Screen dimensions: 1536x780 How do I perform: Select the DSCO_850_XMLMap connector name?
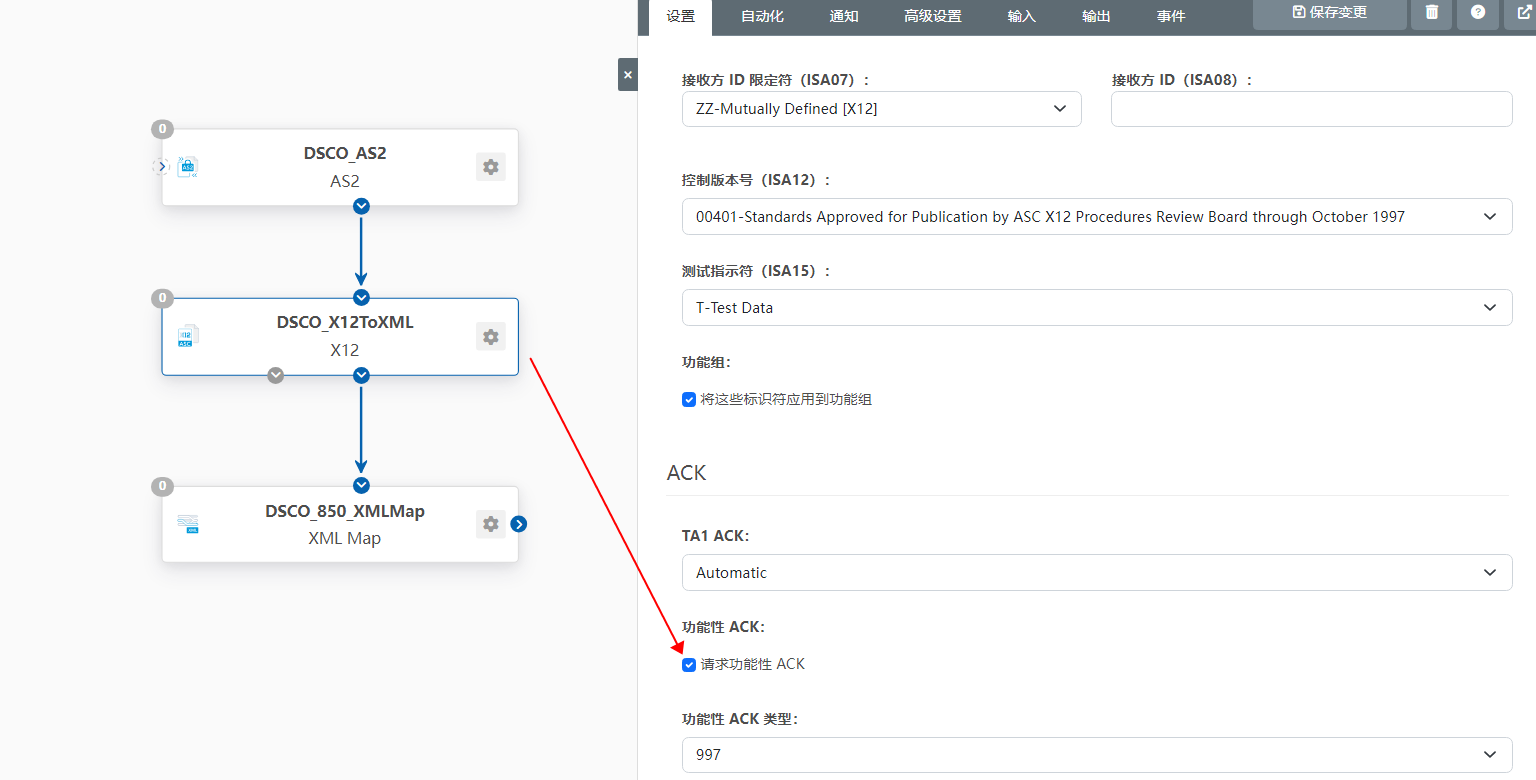click(x=345, y=511)
